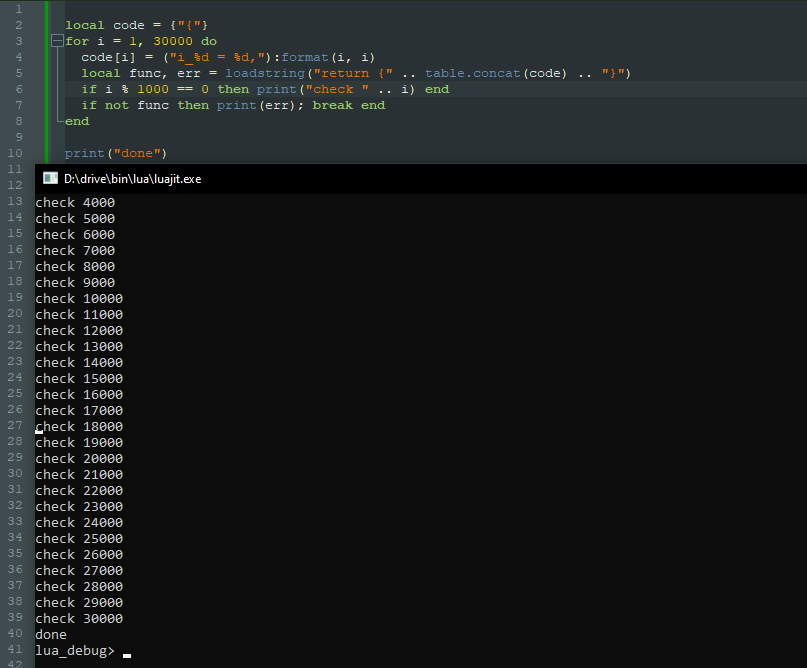Click console line 'check 20000'
The image size is (807, 668).
tap(79, 459)
